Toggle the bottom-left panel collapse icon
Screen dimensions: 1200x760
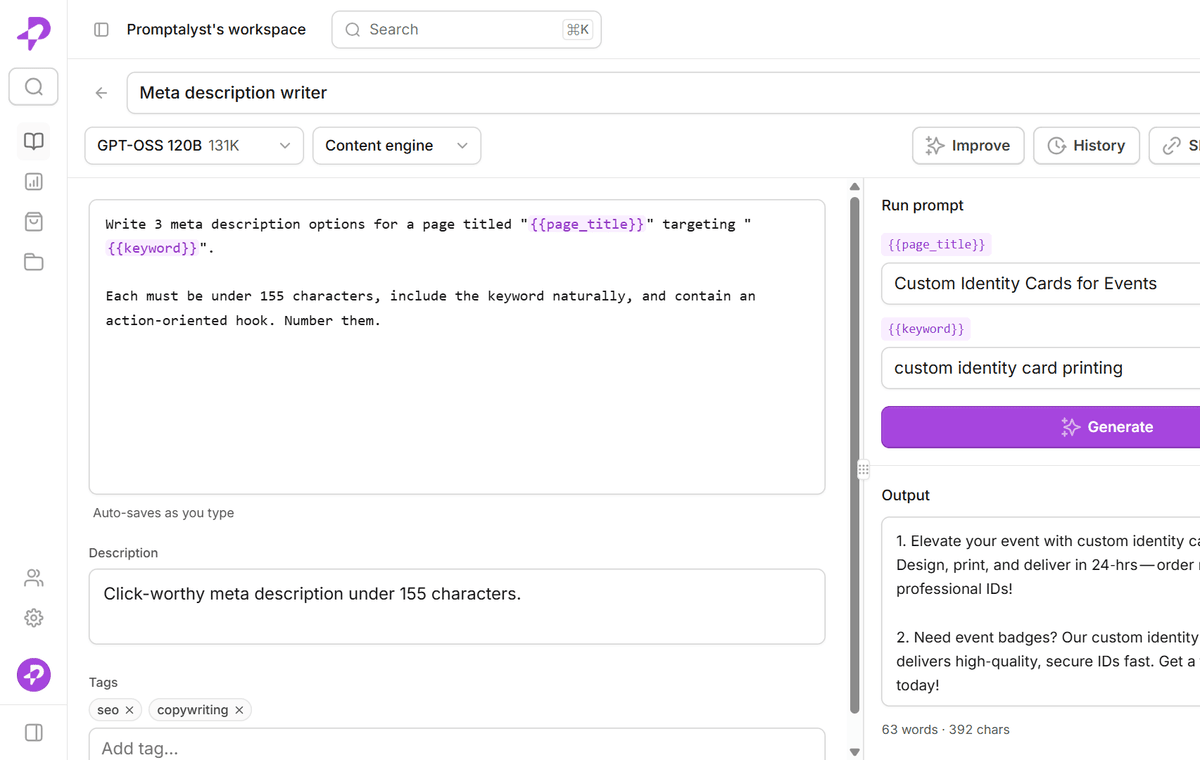pos(34,733)
